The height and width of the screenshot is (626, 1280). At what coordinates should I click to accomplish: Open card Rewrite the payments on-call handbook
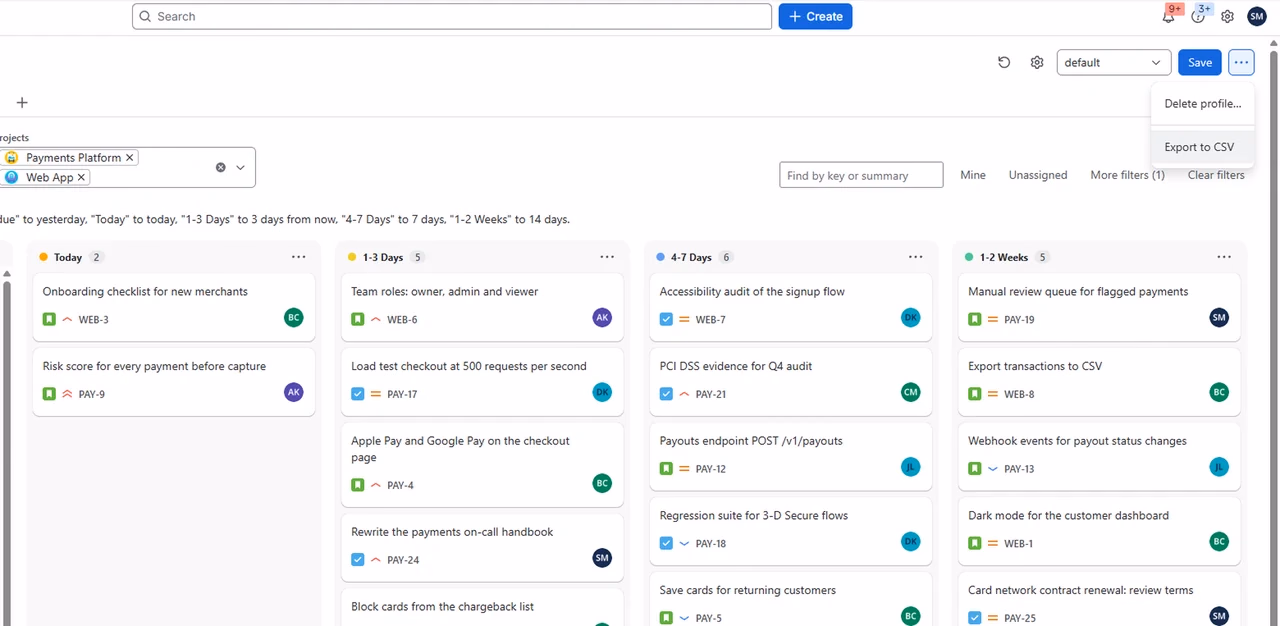[482, 546]
